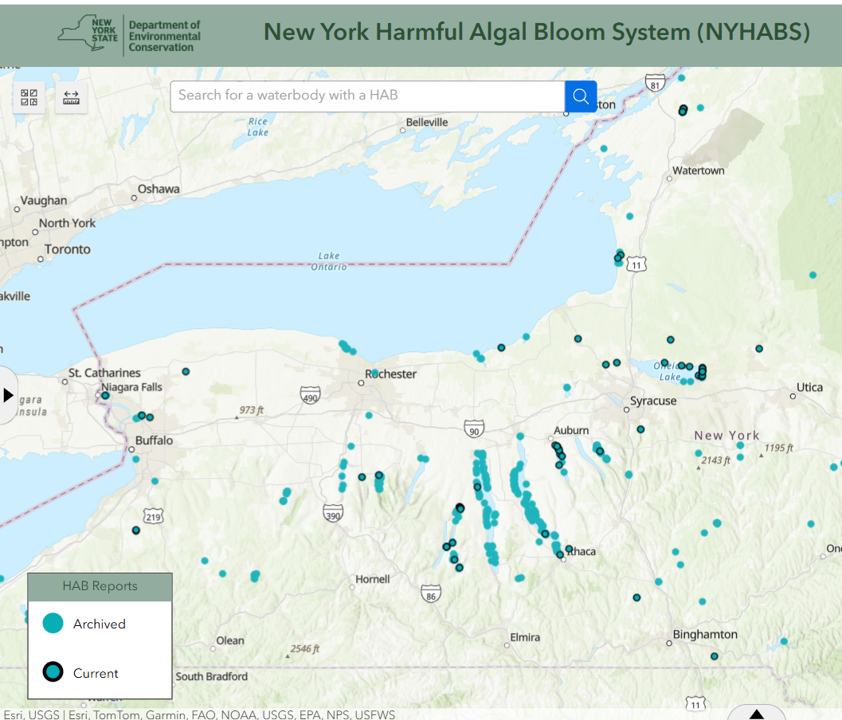842x720 pixels.
Task: Expand the left side panel arrow
Action: pos(9,395)
